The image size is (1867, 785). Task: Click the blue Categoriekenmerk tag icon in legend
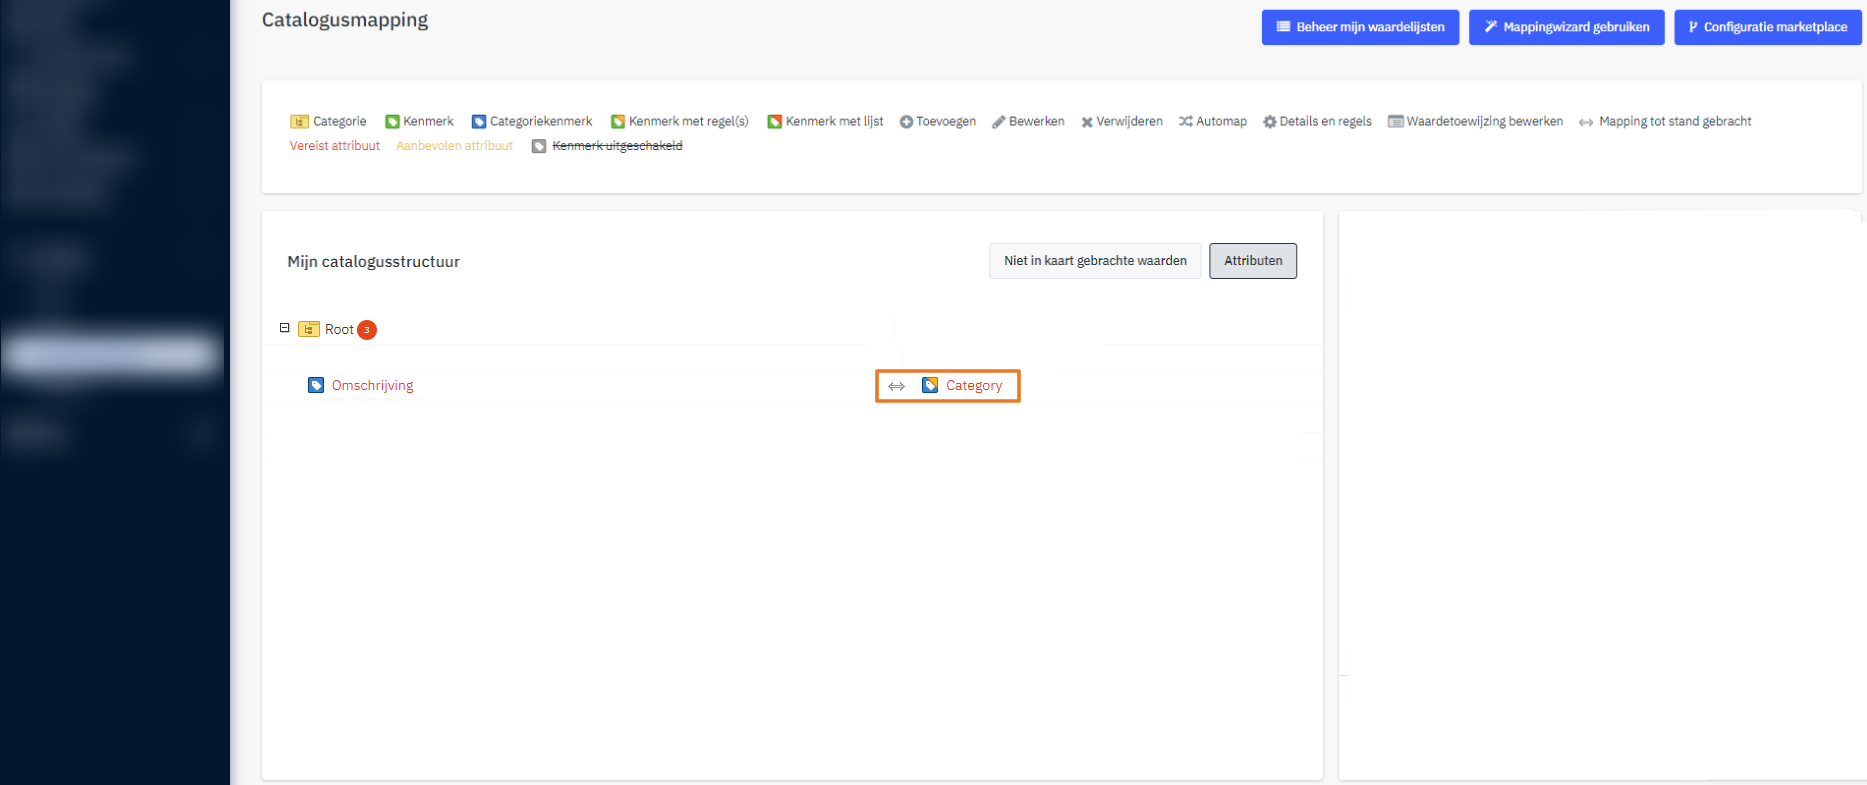click(479, 122)
